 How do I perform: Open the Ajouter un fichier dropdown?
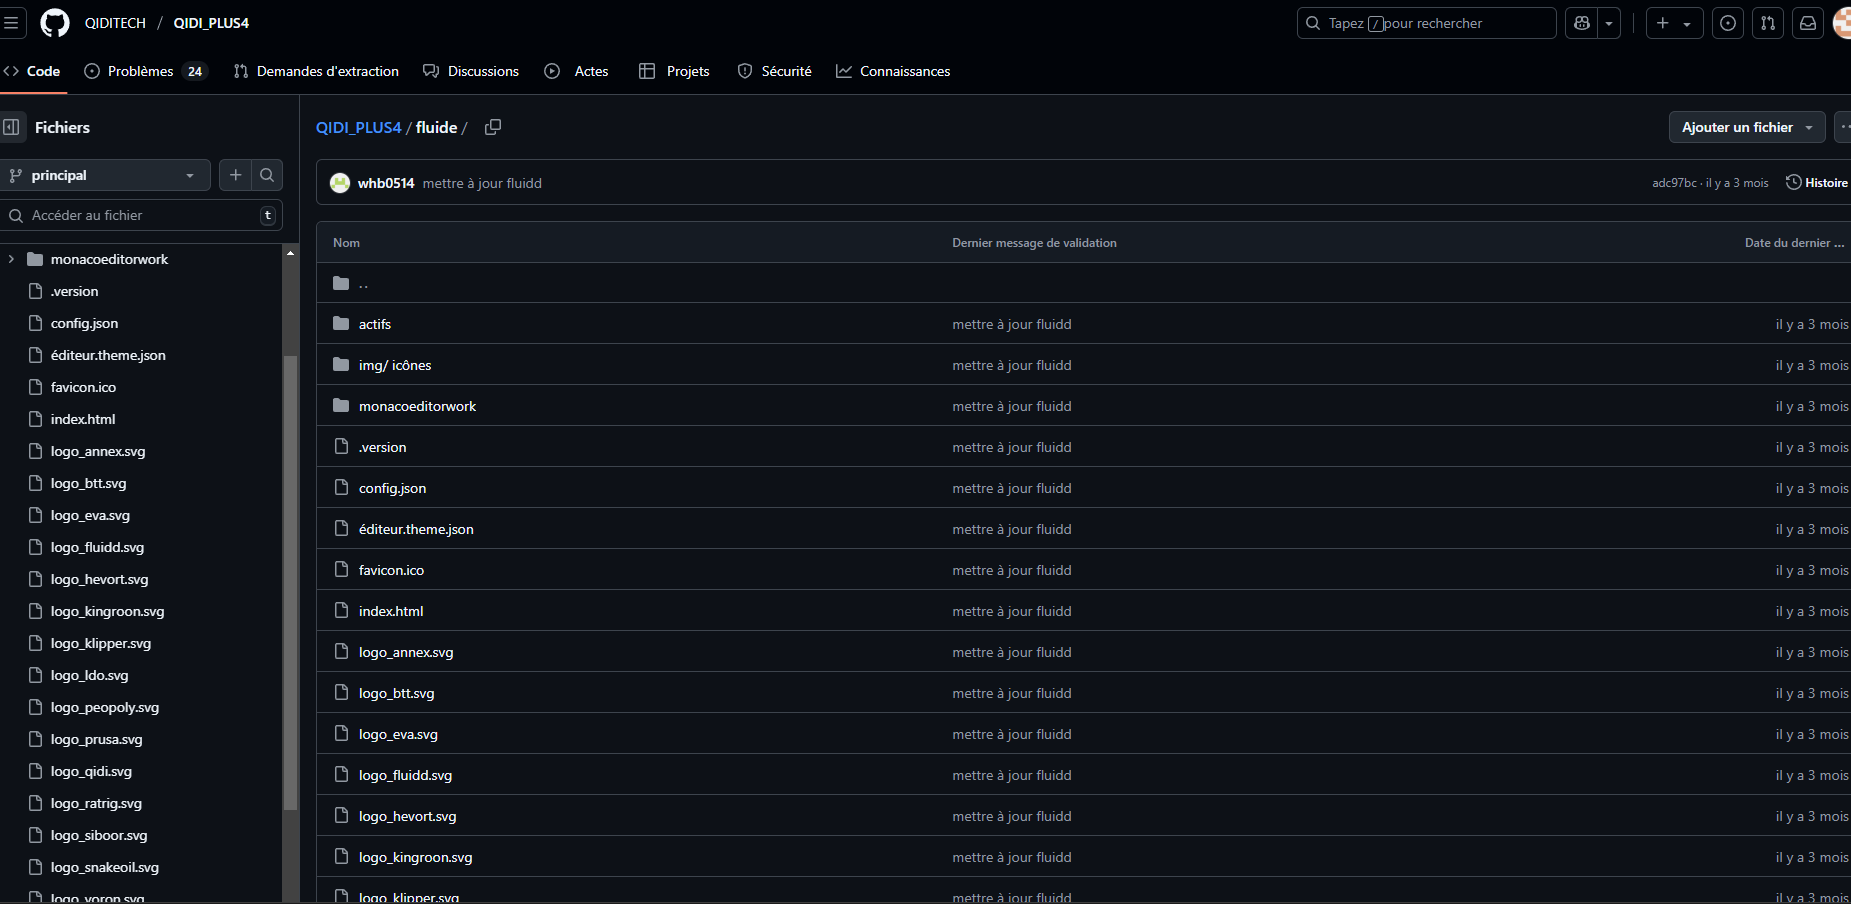(x=1747, y=127)
